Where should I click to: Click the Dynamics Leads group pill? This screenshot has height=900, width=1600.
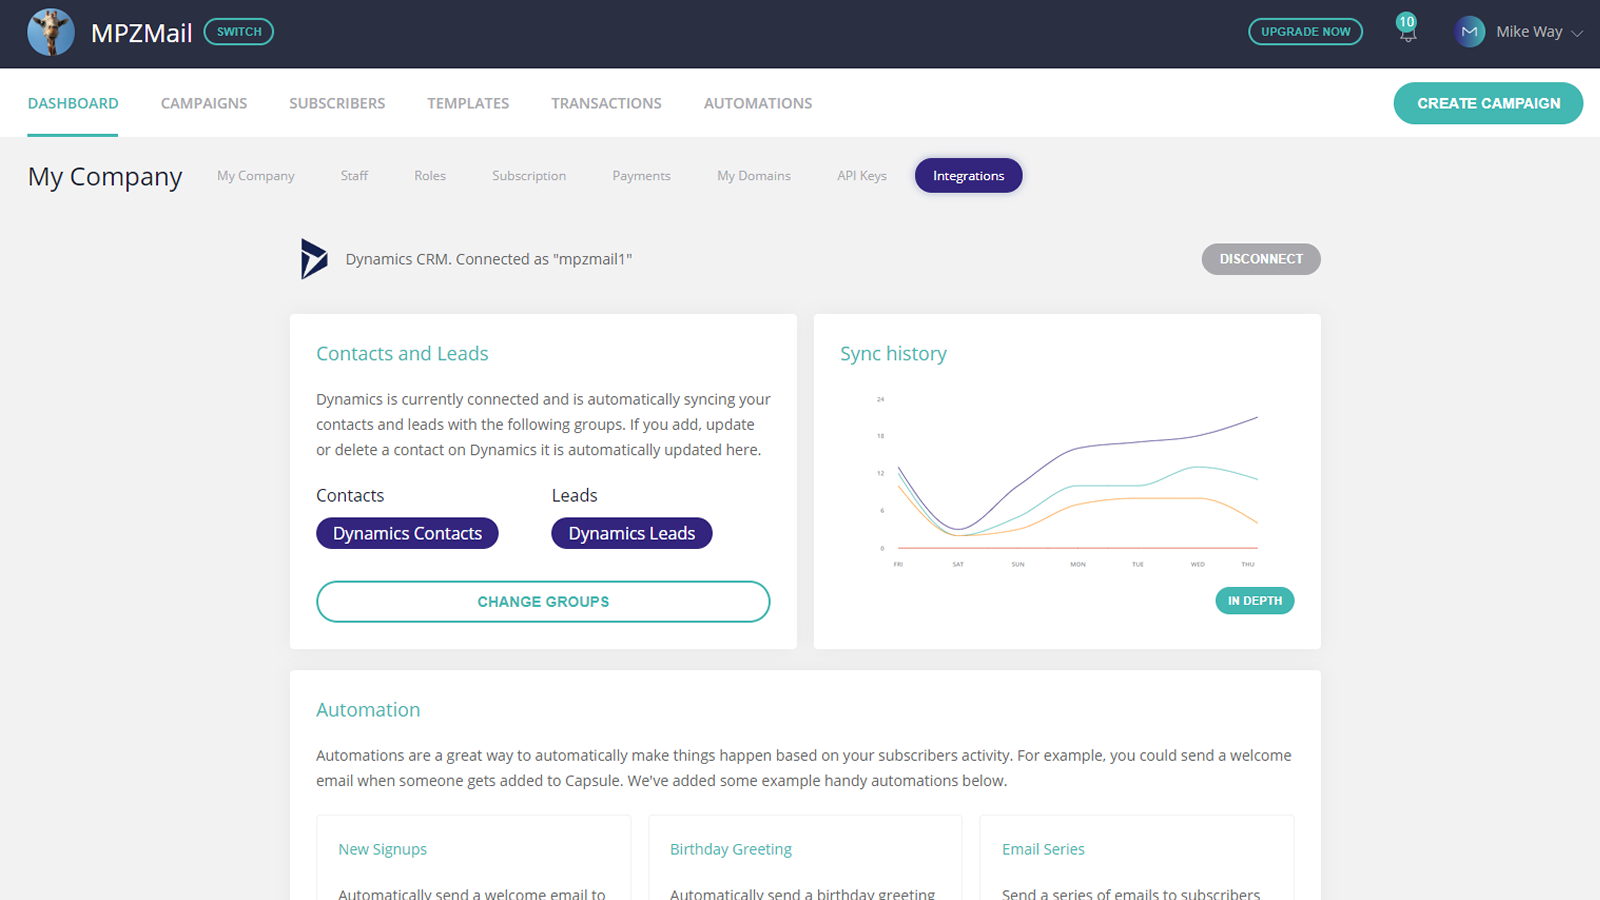tap(632, 533)
